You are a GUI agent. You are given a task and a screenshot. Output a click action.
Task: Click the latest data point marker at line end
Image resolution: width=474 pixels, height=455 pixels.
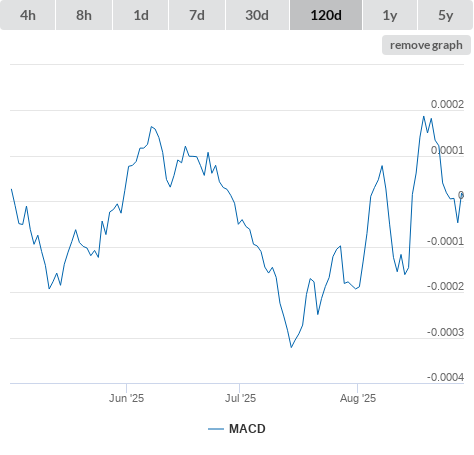coord(461,195)
